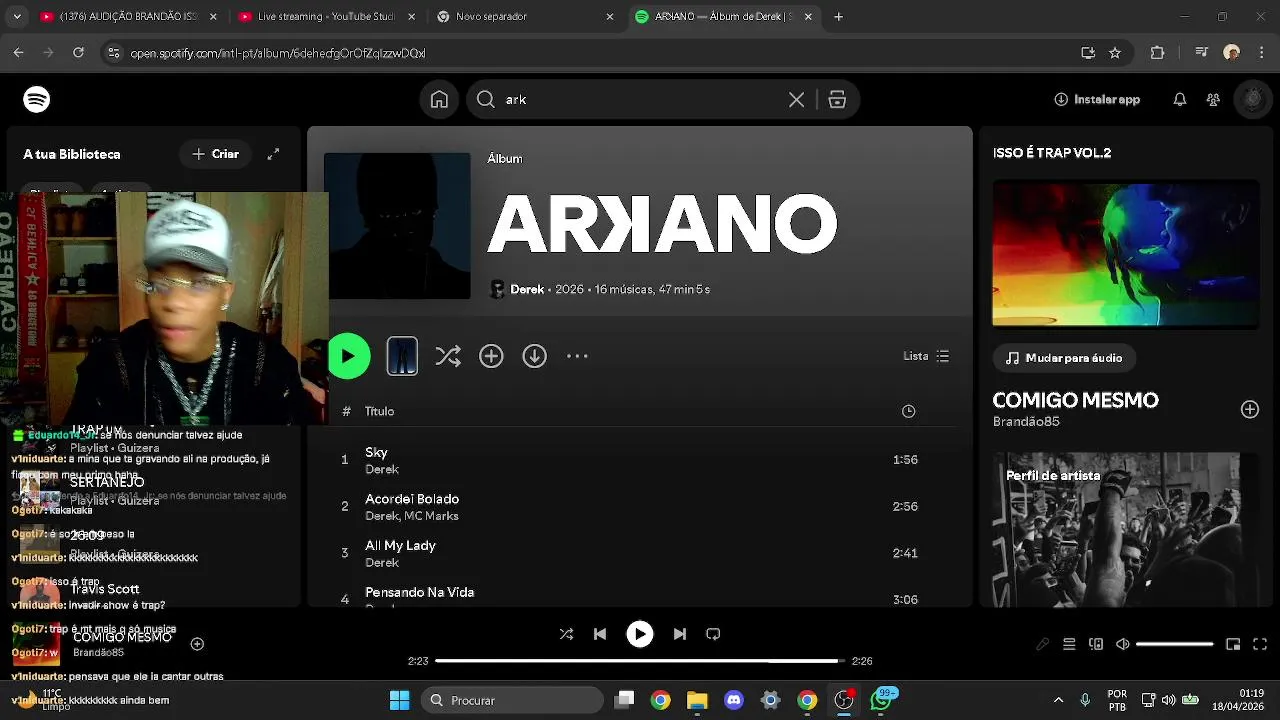Open the user profile avatar

click(x=1252, y=99)
